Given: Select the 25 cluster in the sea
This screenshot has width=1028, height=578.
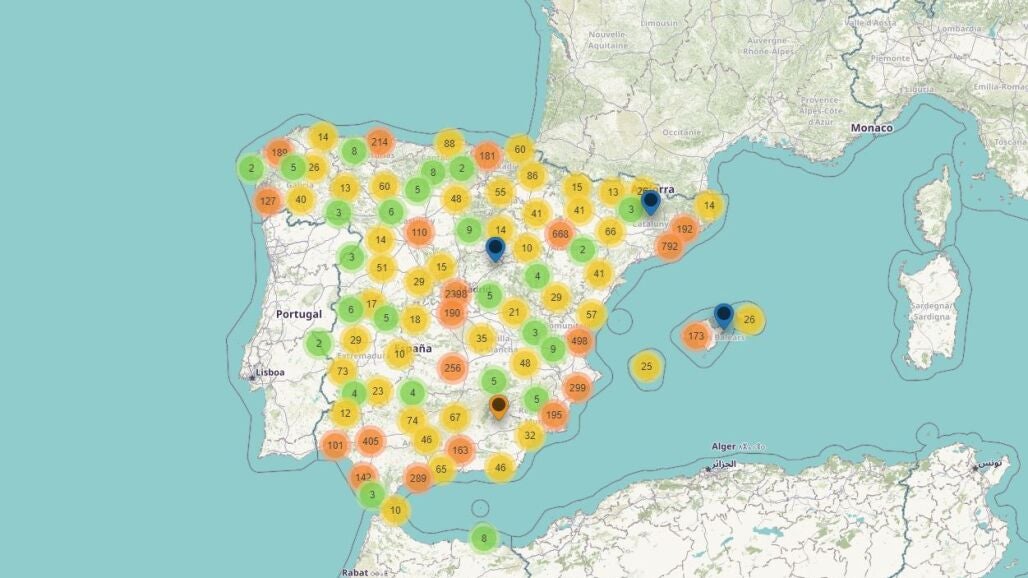Looking at the screenshot, I should tap(646, 366).
